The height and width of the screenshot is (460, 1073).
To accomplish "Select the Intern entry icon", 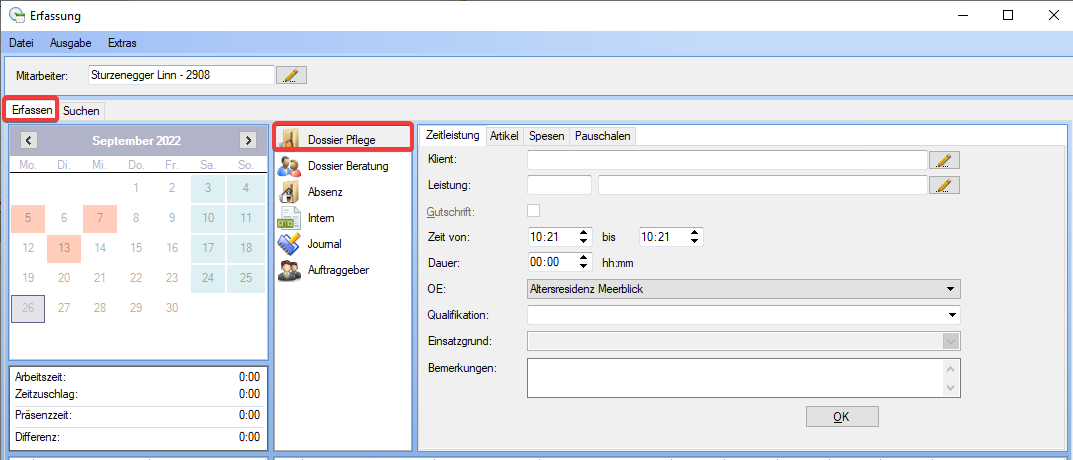I will point(290,218).
